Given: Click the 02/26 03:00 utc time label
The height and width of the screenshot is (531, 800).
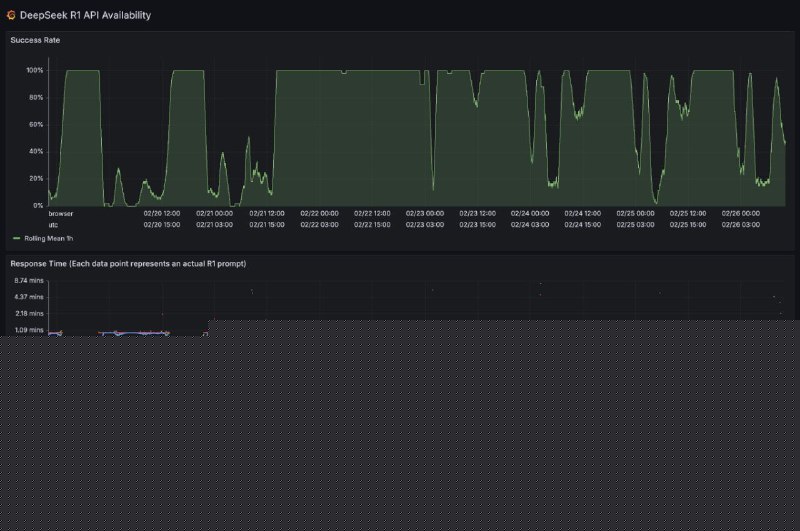Looking at the screenshot, I should (x=741, y=225).
